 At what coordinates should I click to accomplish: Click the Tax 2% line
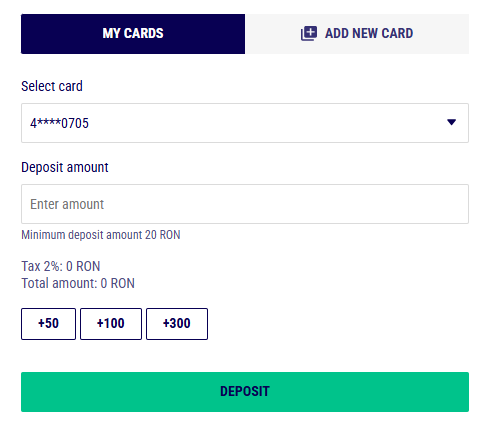[61, 266]
